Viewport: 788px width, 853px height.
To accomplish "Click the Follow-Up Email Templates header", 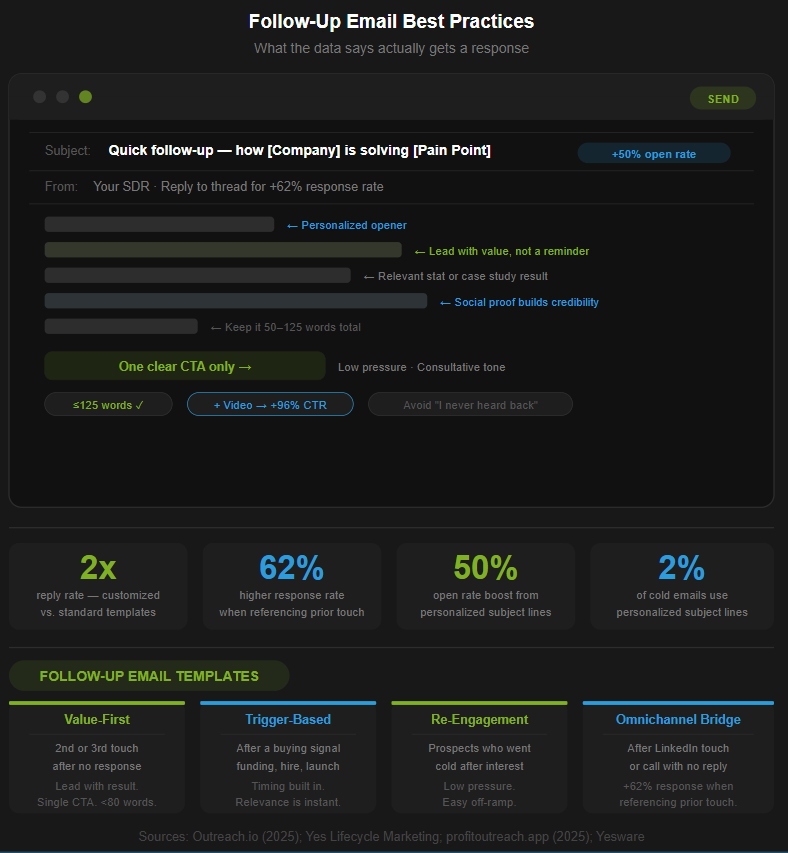I will click(149, 676).
